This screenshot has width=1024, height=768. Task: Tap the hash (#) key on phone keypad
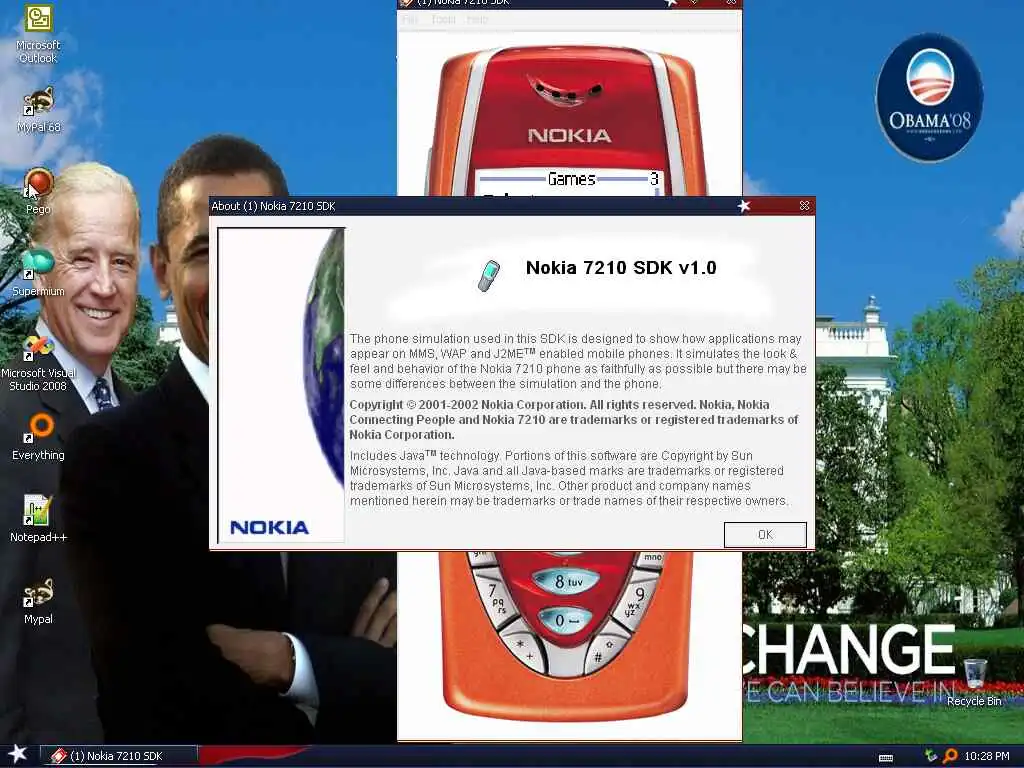604,652
